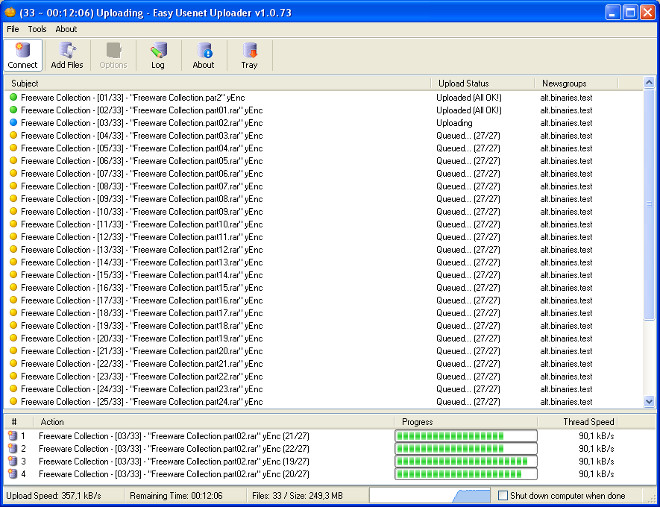Click thread 4 icon in action list
660x507 pixels.
tap(13, 474)
